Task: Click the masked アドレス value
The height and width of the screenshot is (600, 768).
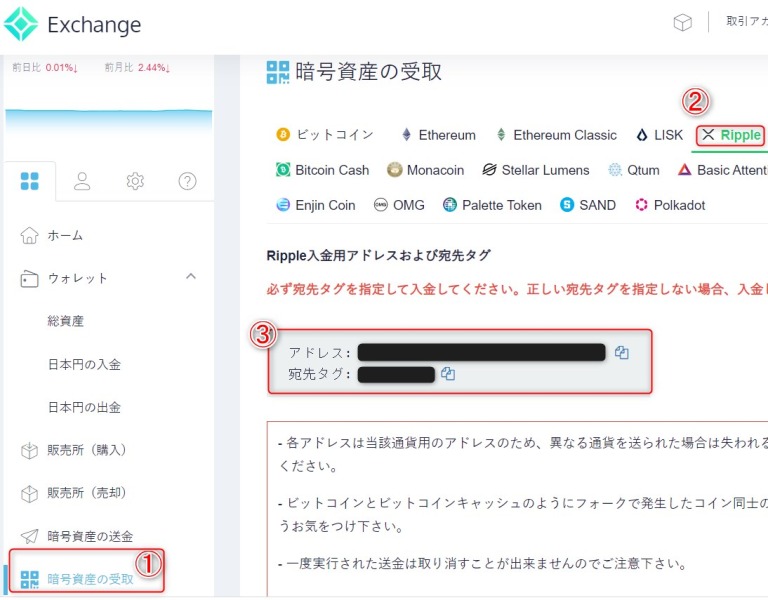Action: tap(481, 352)
